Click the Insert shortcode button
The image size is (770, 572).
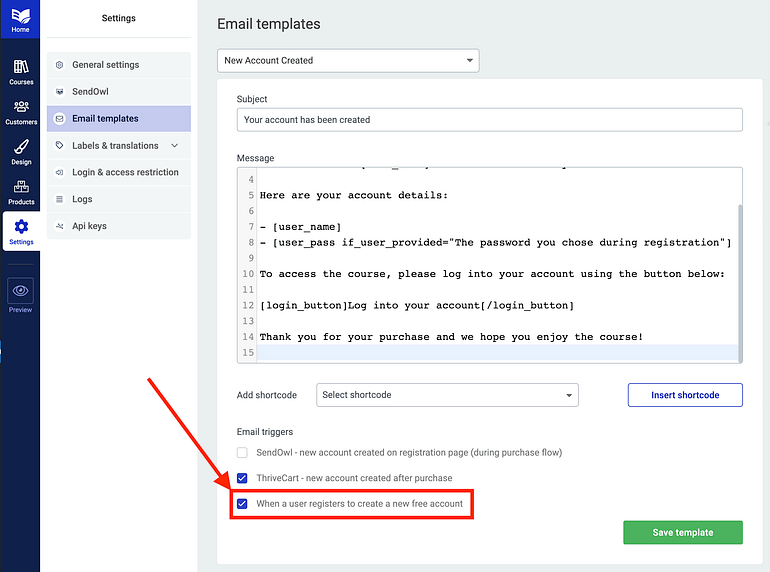[x=685, y=395]
